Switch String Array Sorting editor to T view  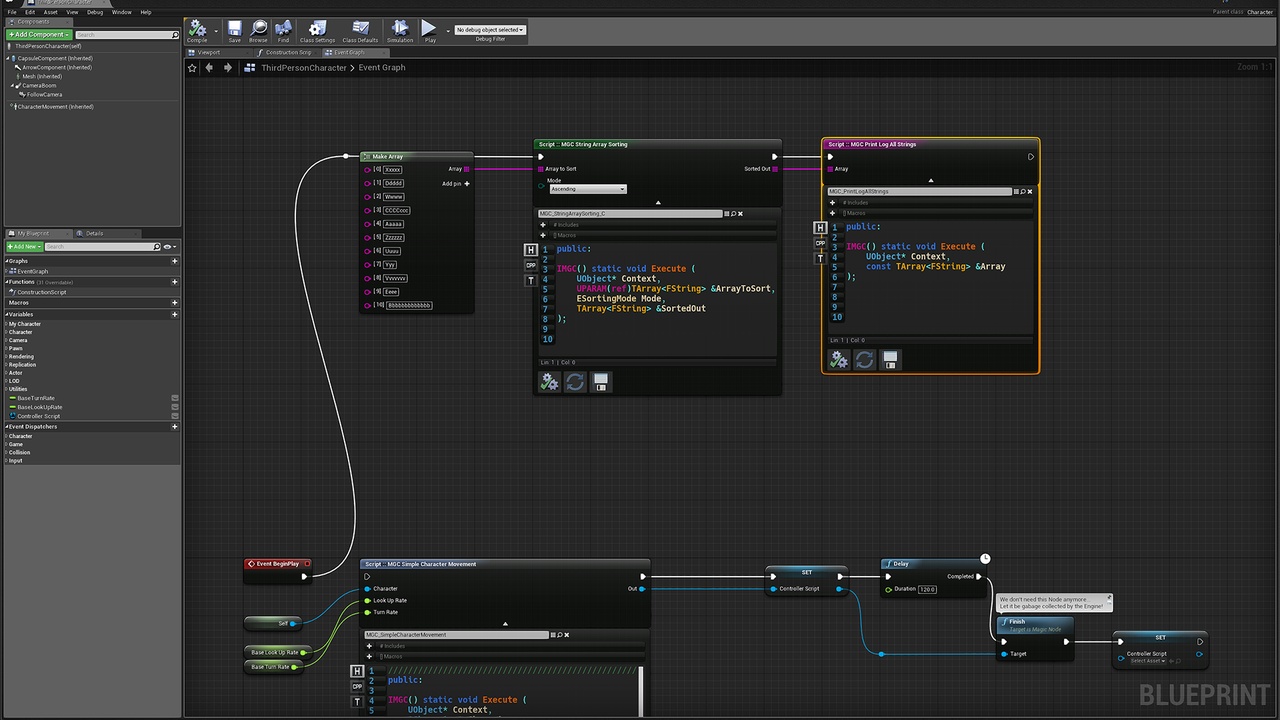(x=531, y=281)
